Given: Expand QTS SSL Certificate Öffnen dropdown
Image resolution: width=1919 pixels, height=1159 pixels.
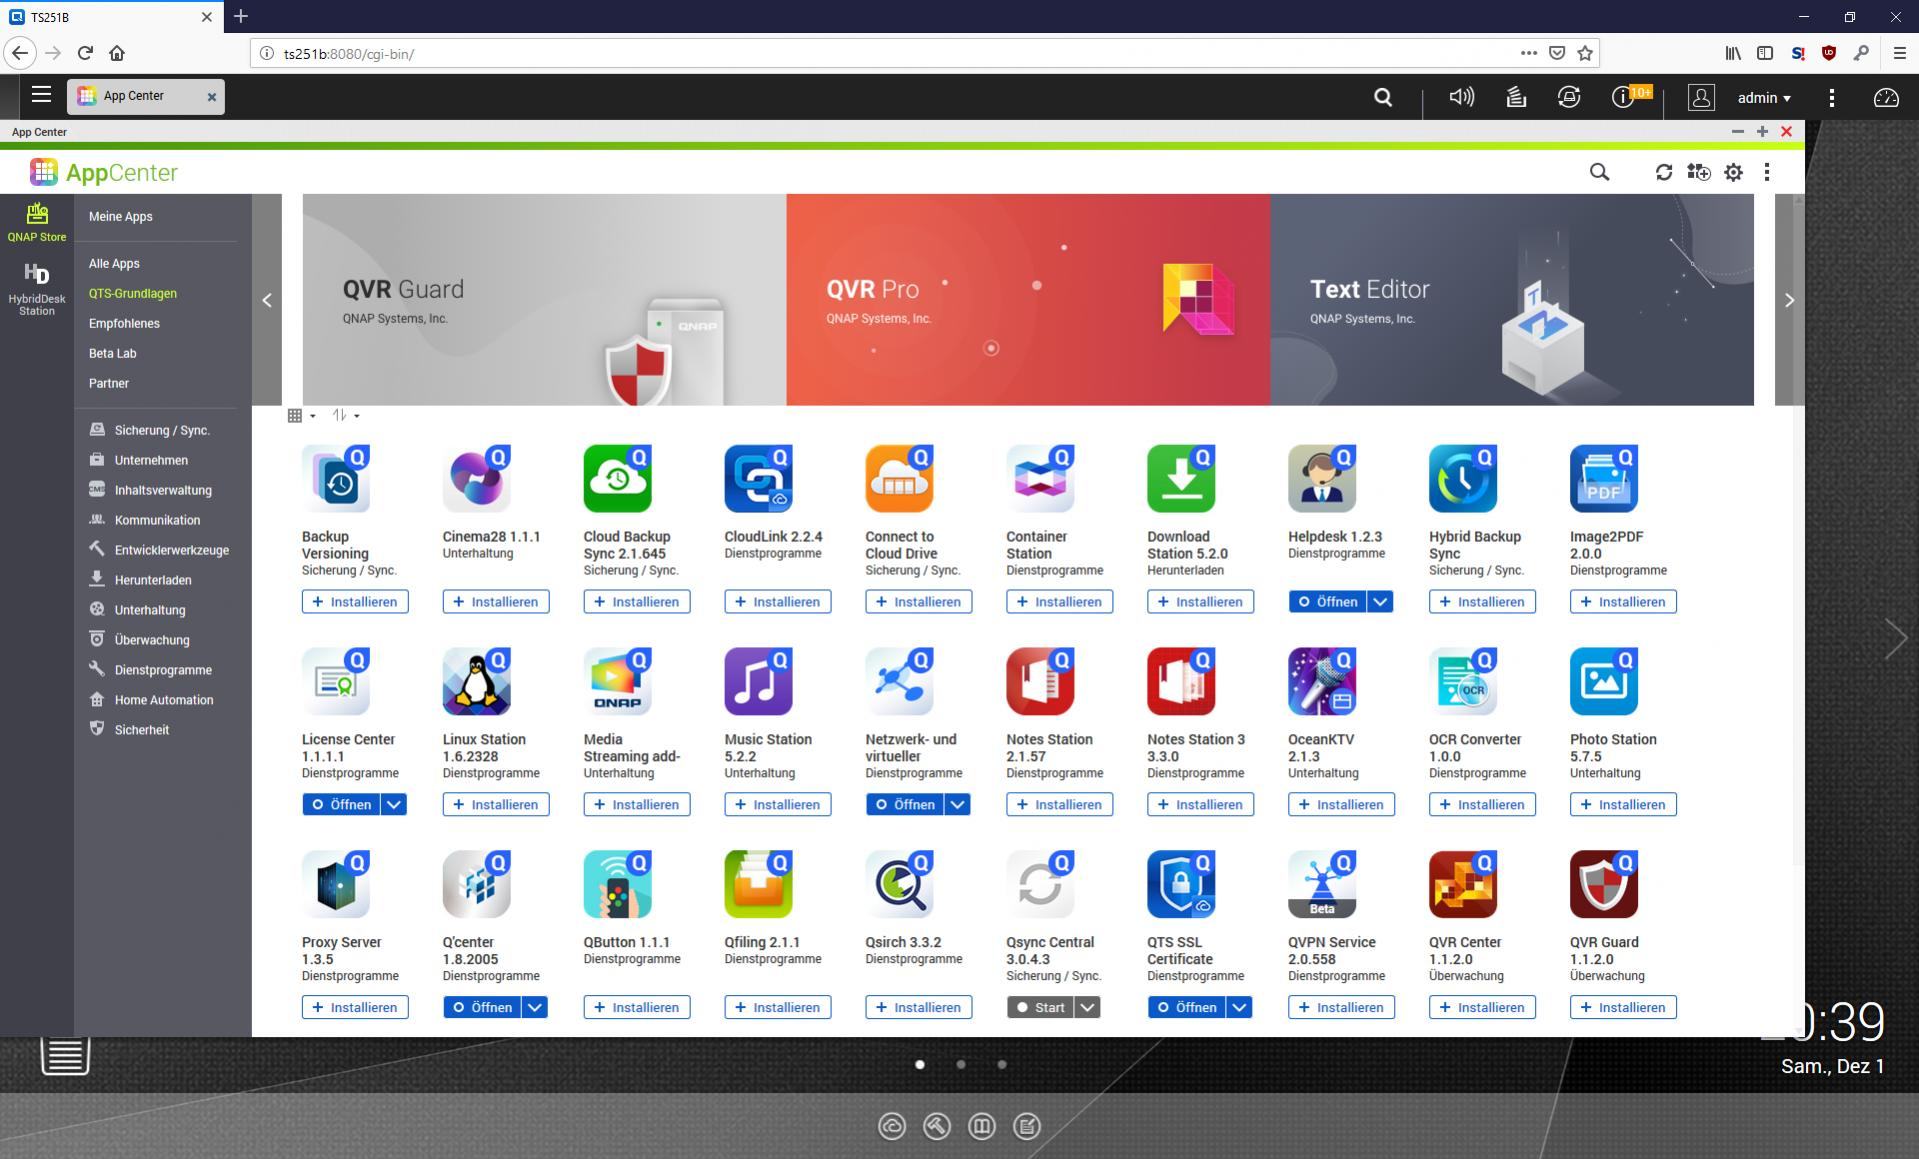Looking at the screenshot, I should 1239,1008.
